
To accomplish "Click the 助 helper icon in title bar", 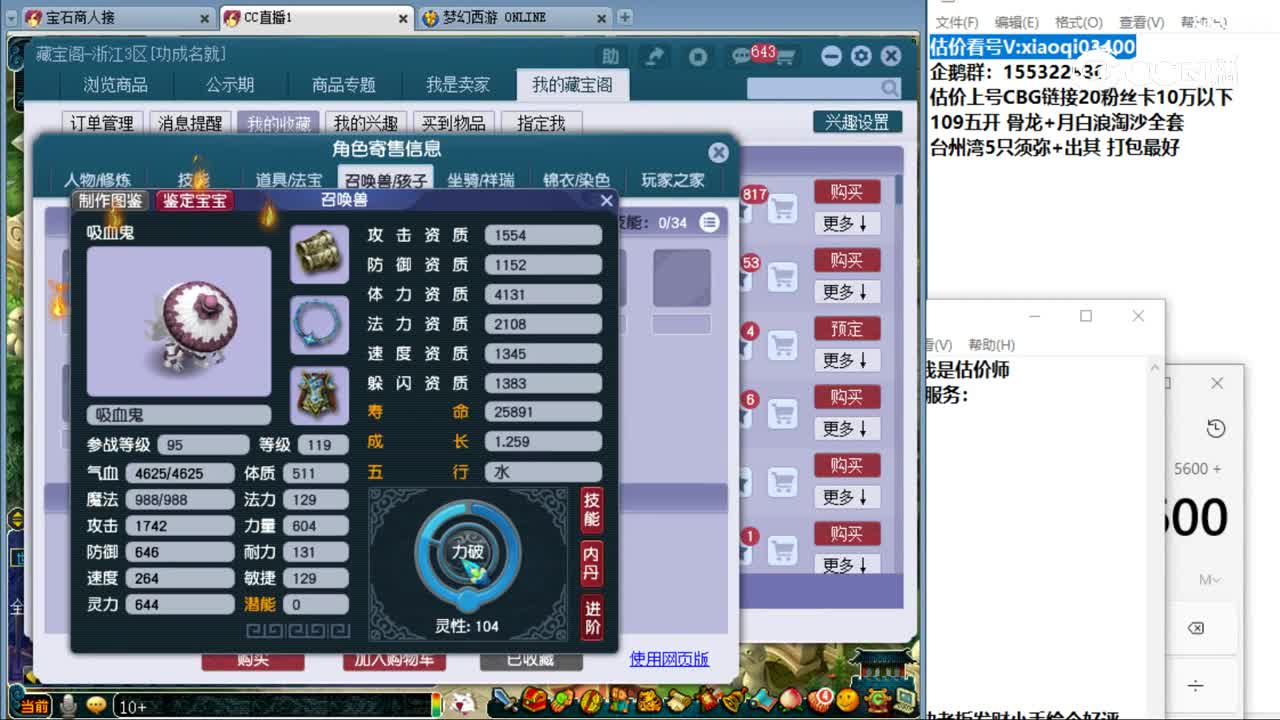I will (x=611, y=57).
